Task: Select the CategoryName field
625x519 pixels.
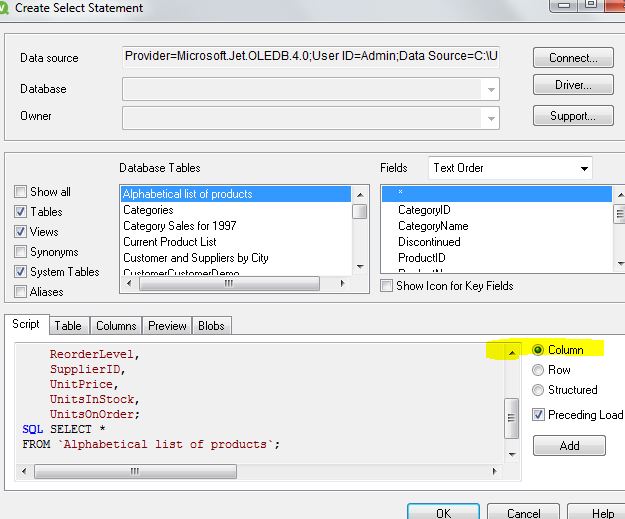Action: click(497, 226)
